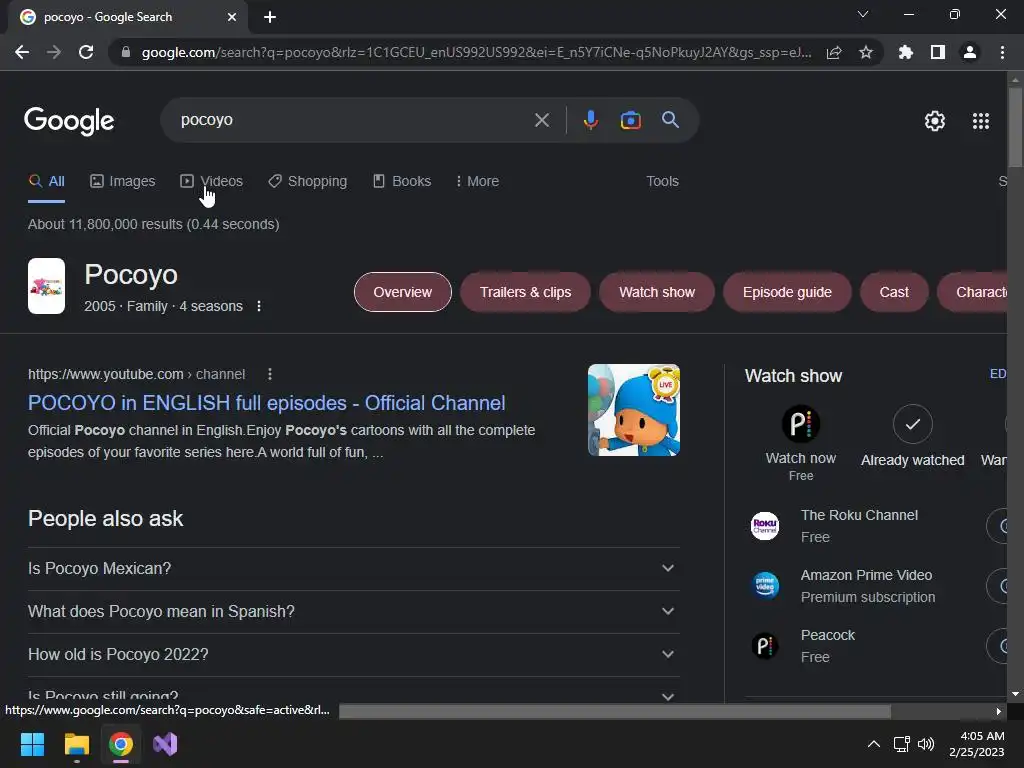Open the tab search chevron
This screenshot has height=768, width=1024.
click(x=863, y=14)
